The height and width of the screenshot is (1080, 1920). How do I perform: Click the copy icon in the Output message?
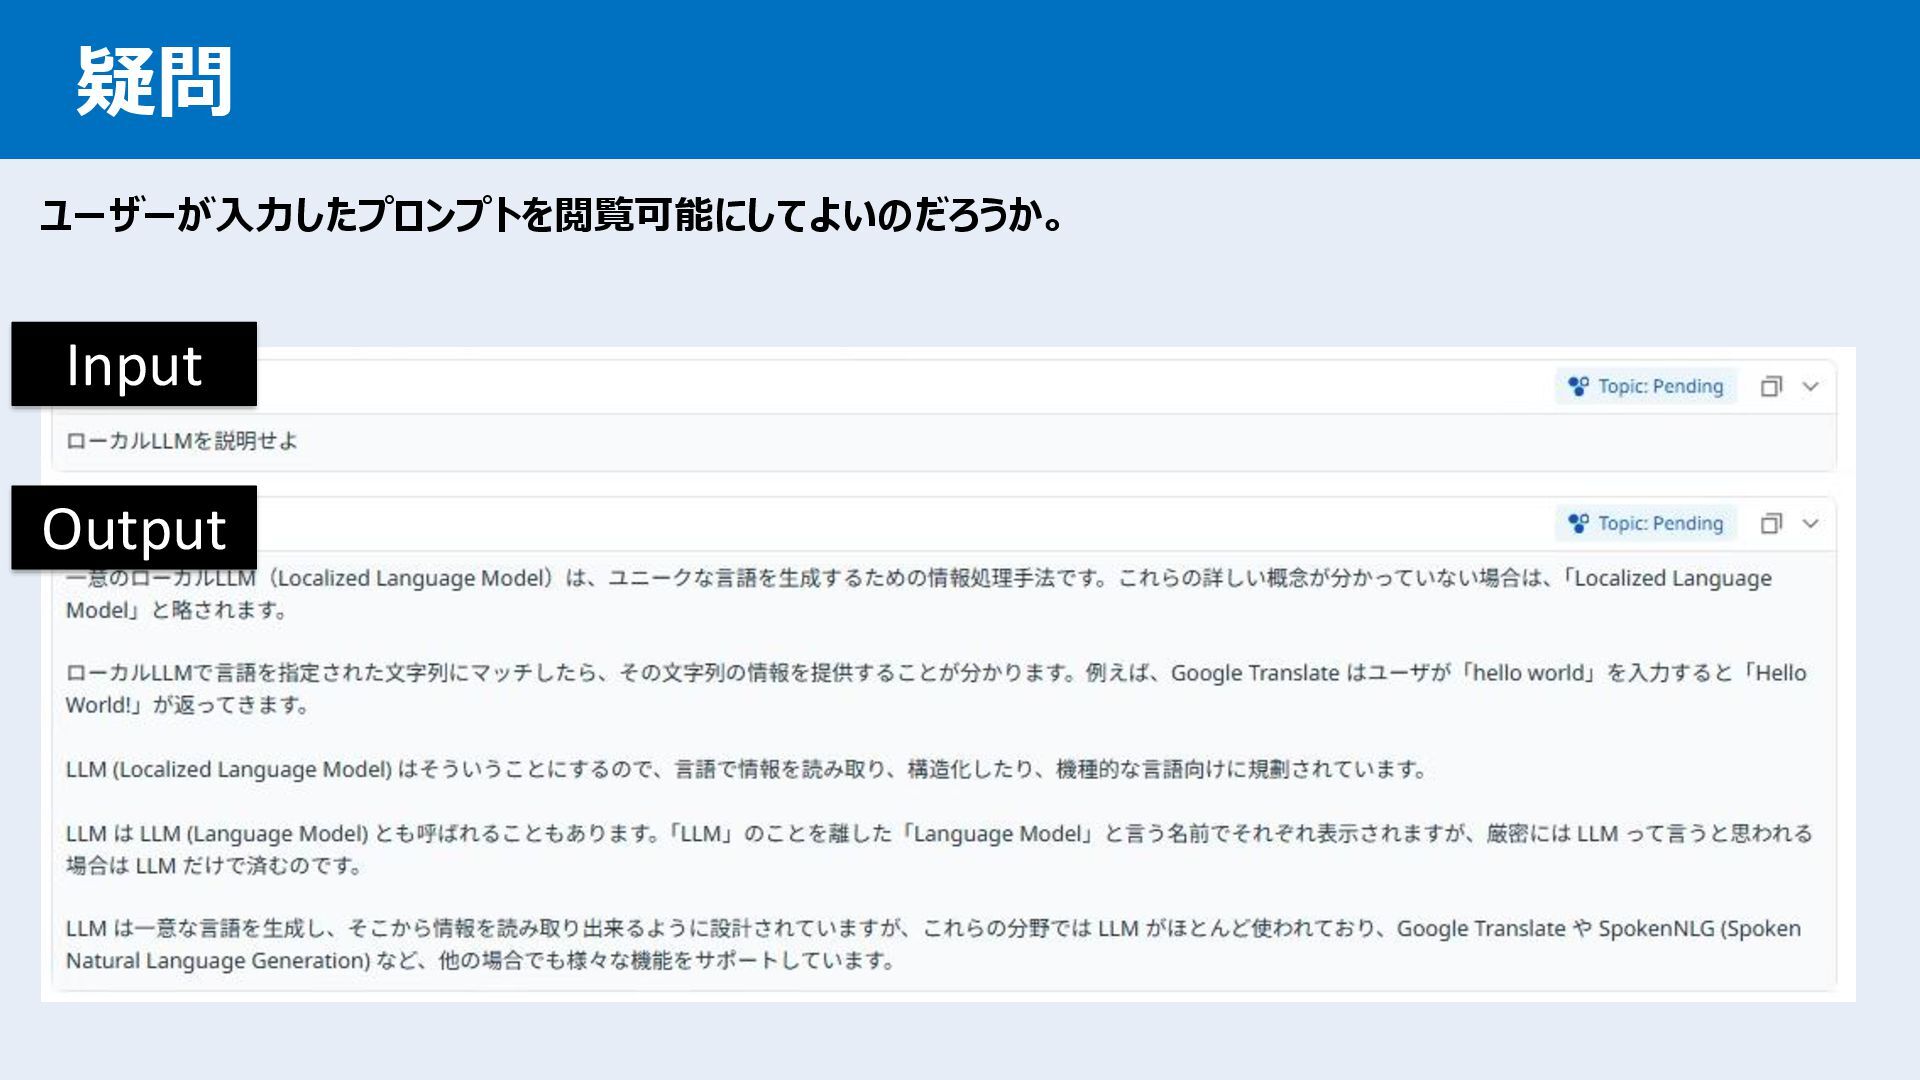(1771, 523)
